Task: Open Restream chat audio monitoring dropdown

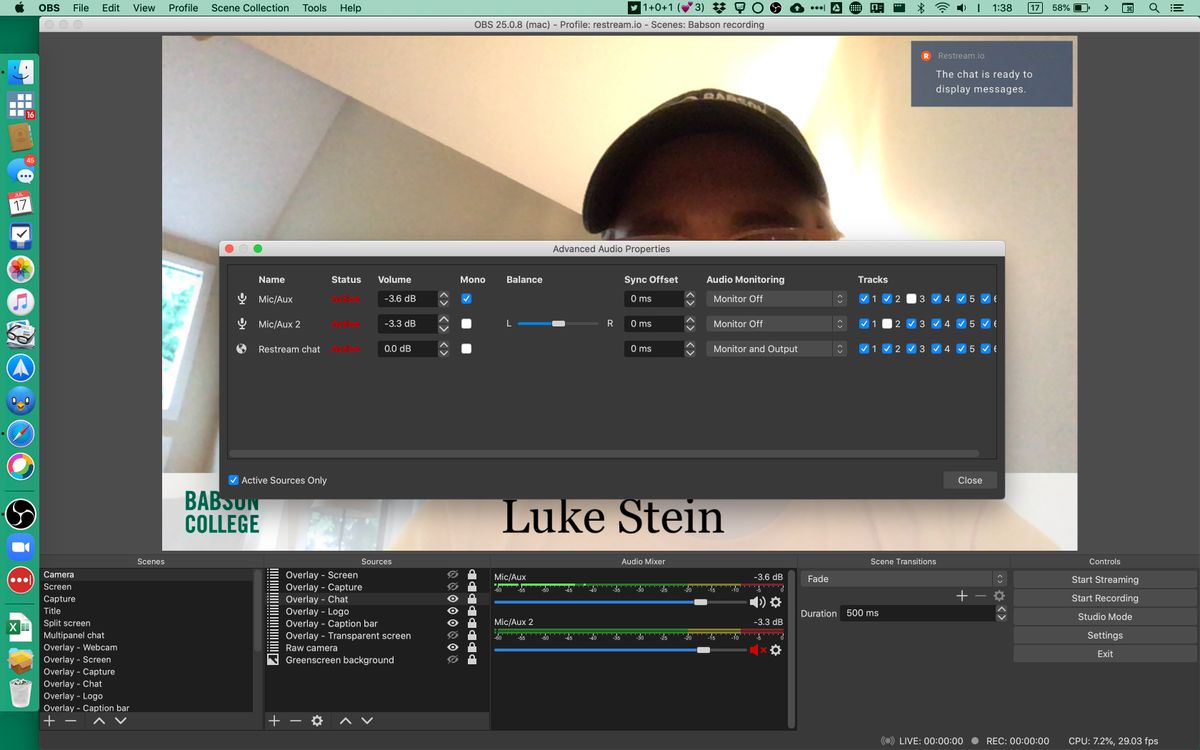Action: [x=776, y=349]
